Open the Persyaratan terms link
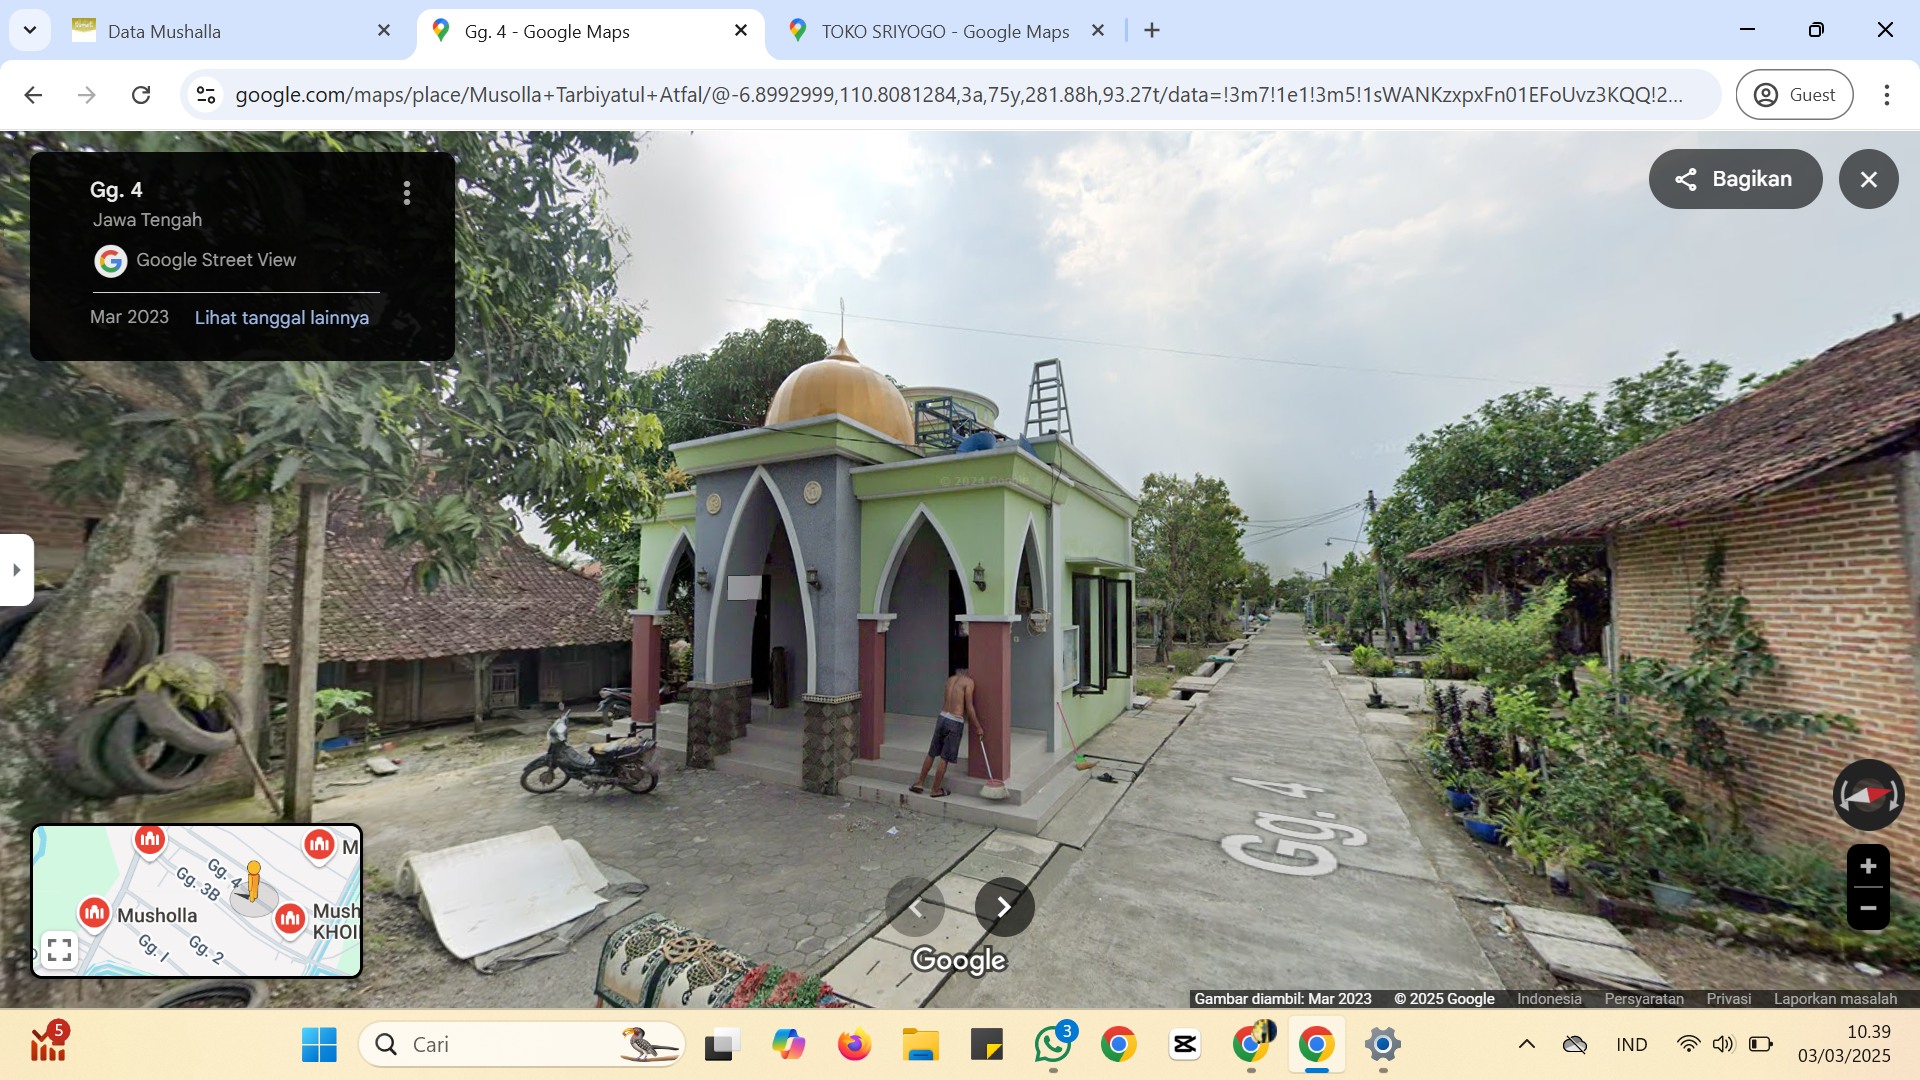1920x1080 pixels. click(1643, 999)
